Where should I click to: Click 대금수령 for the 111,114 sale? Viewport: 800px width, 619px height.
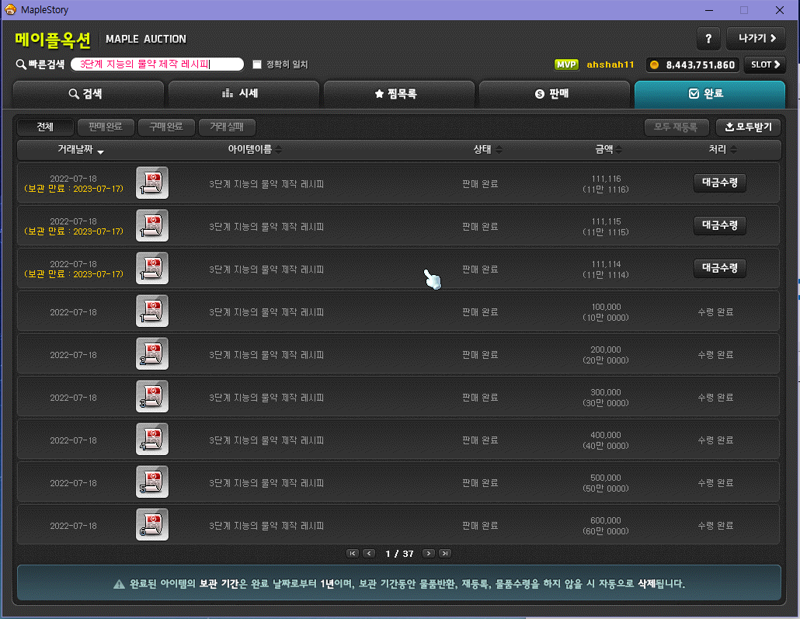click(720, 268)
